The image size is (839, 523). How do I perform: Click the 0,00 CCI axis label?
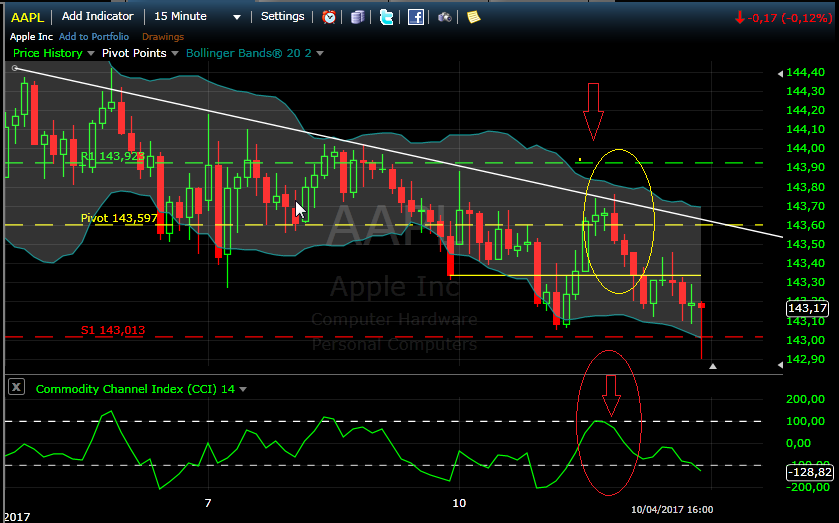click(x=798, y=443)
